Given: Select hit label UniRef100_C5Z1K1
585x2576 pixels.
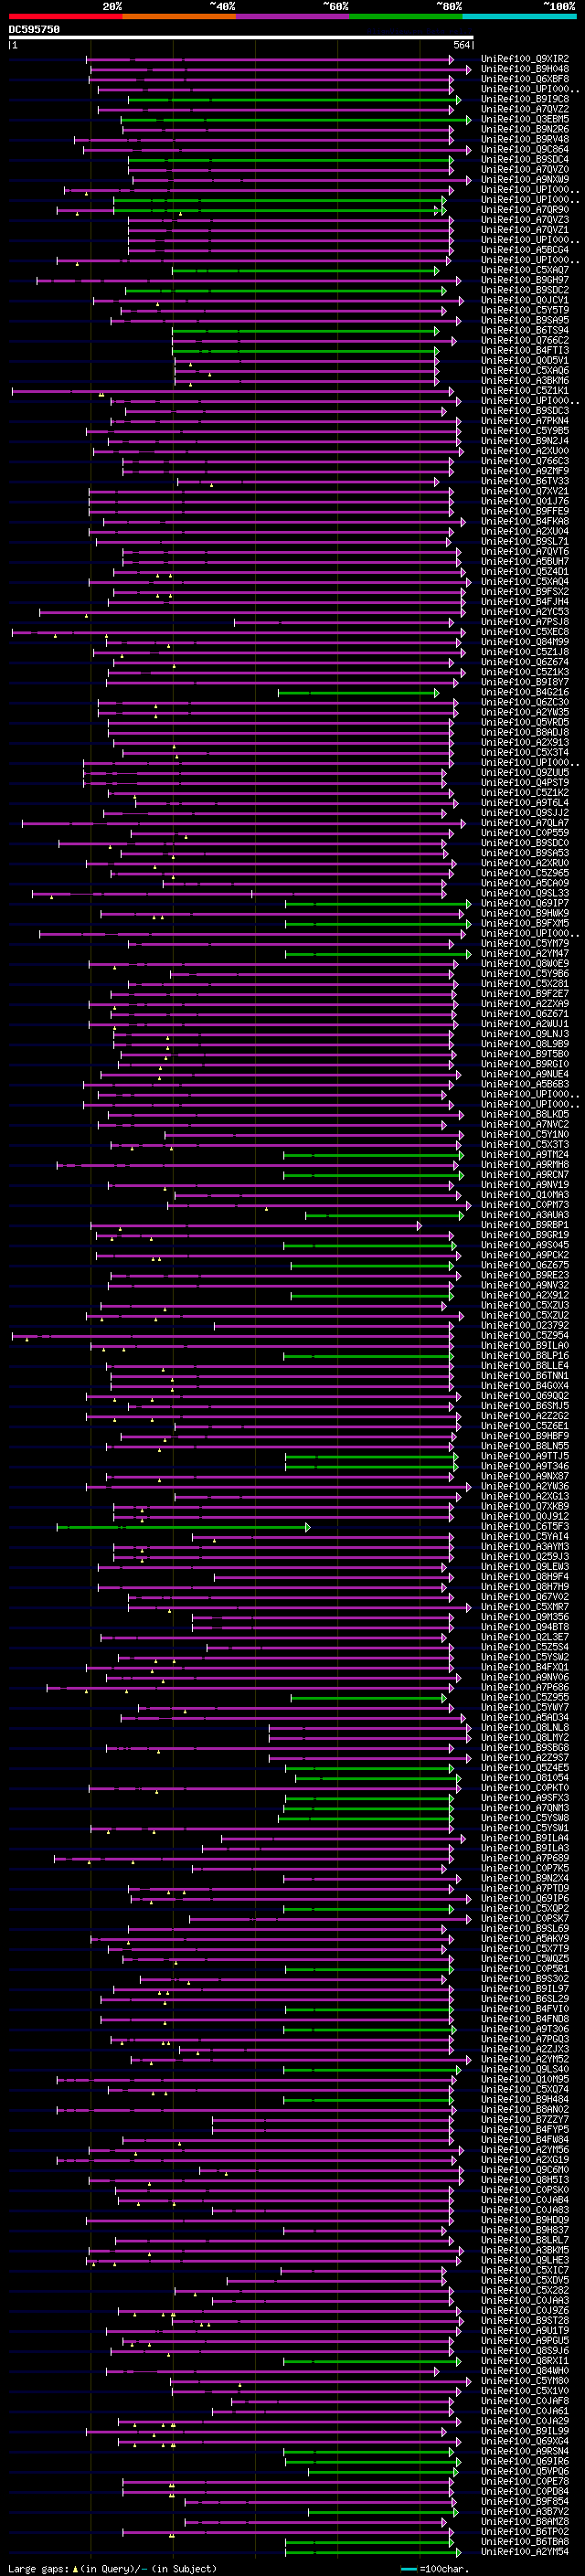Looking at the screenshot, I should click(x=525, y=391).
